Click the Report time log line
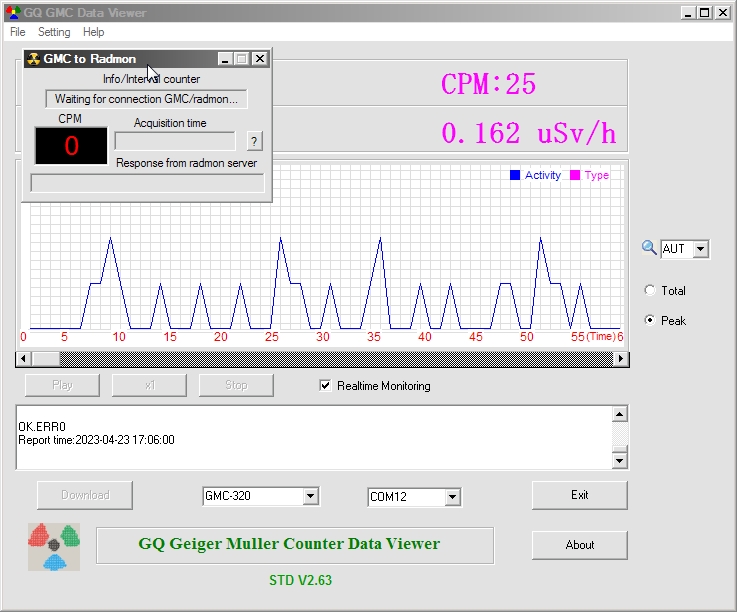The width and height of the screenshot is (737, 612). (x=96, y=440)
